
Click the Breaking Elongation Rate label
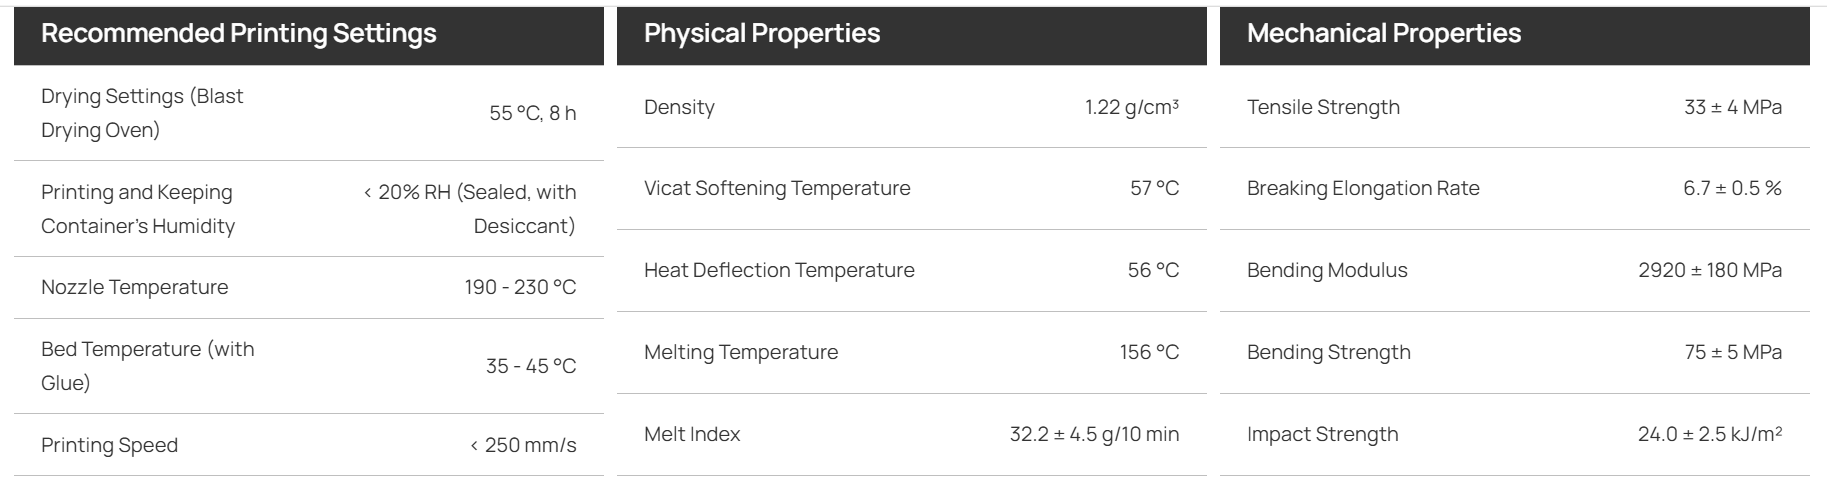[1363, 188]
